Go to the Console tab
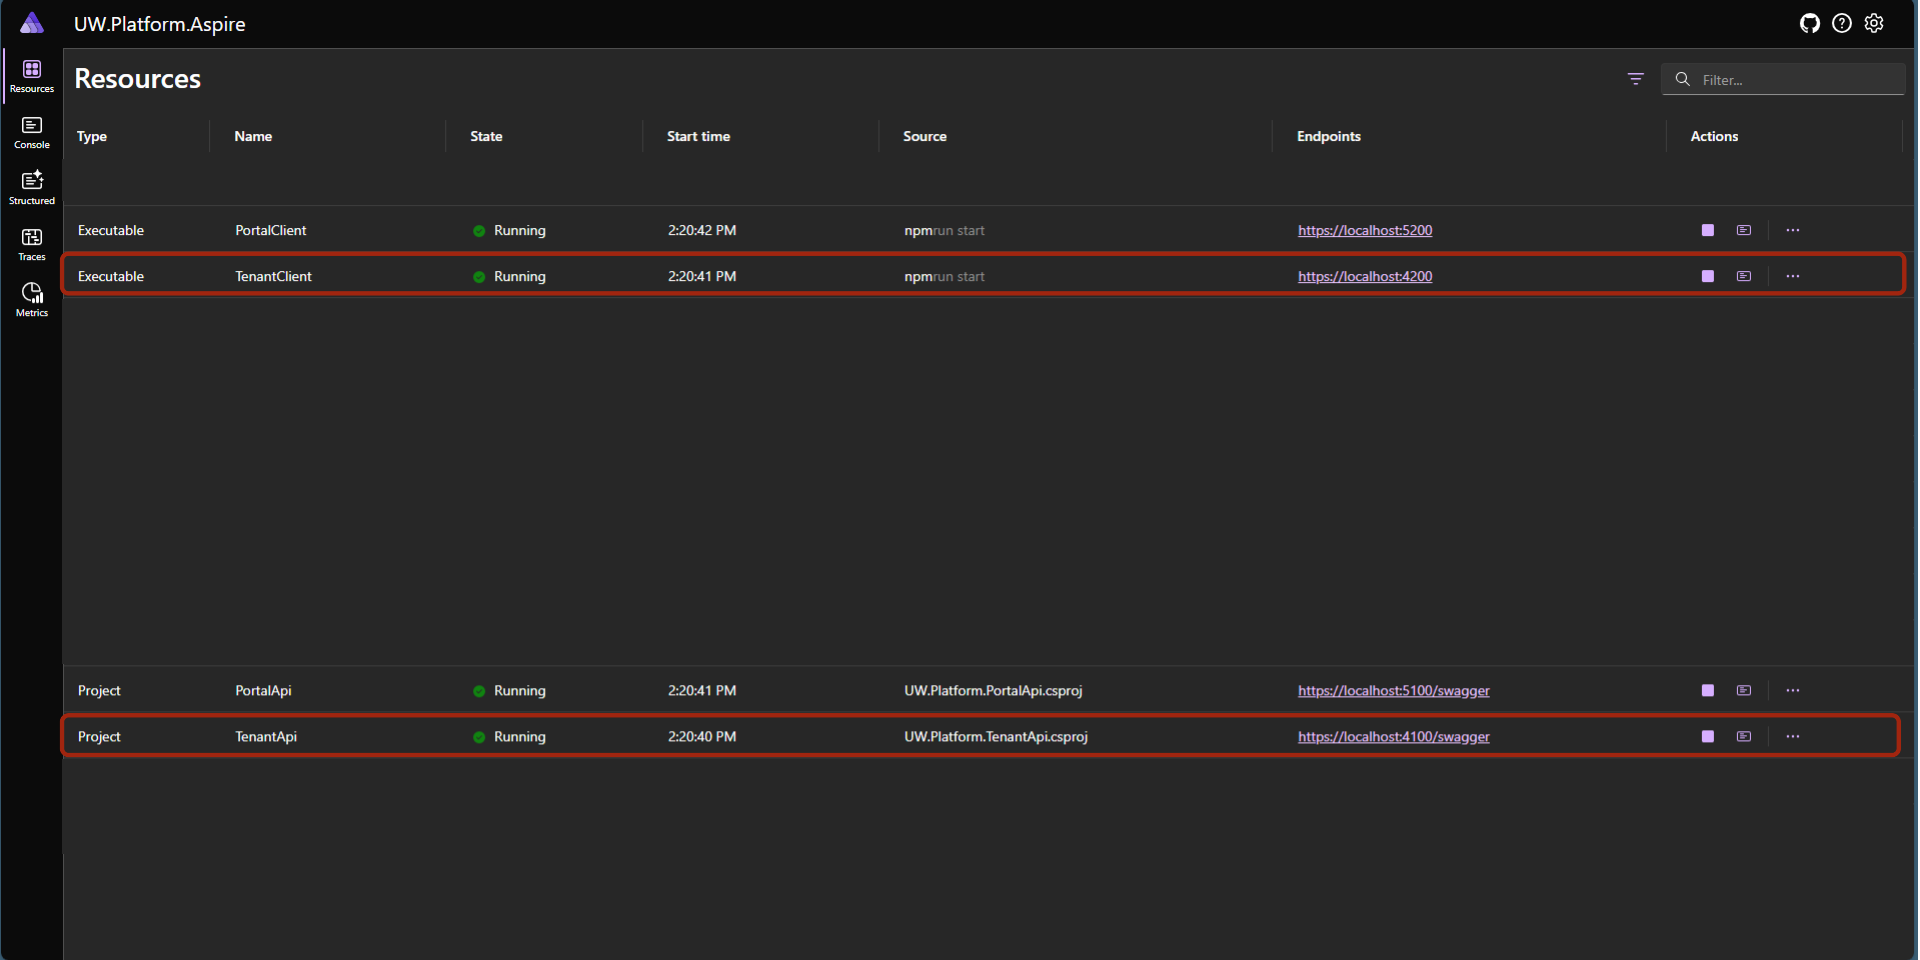The image size is (1920, 960). [32, 132]
